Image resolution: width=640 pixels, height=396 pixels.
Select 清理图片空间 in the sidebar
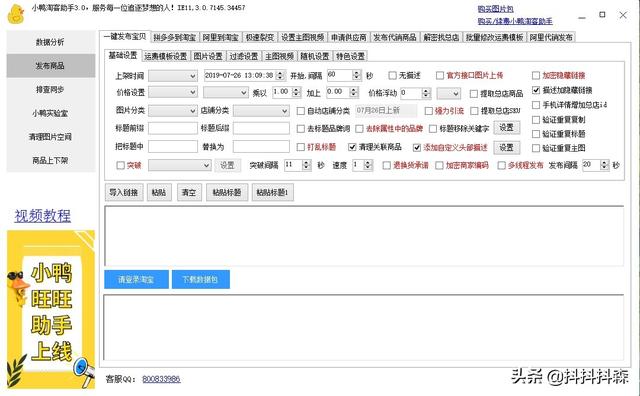(x=51, y=136)
